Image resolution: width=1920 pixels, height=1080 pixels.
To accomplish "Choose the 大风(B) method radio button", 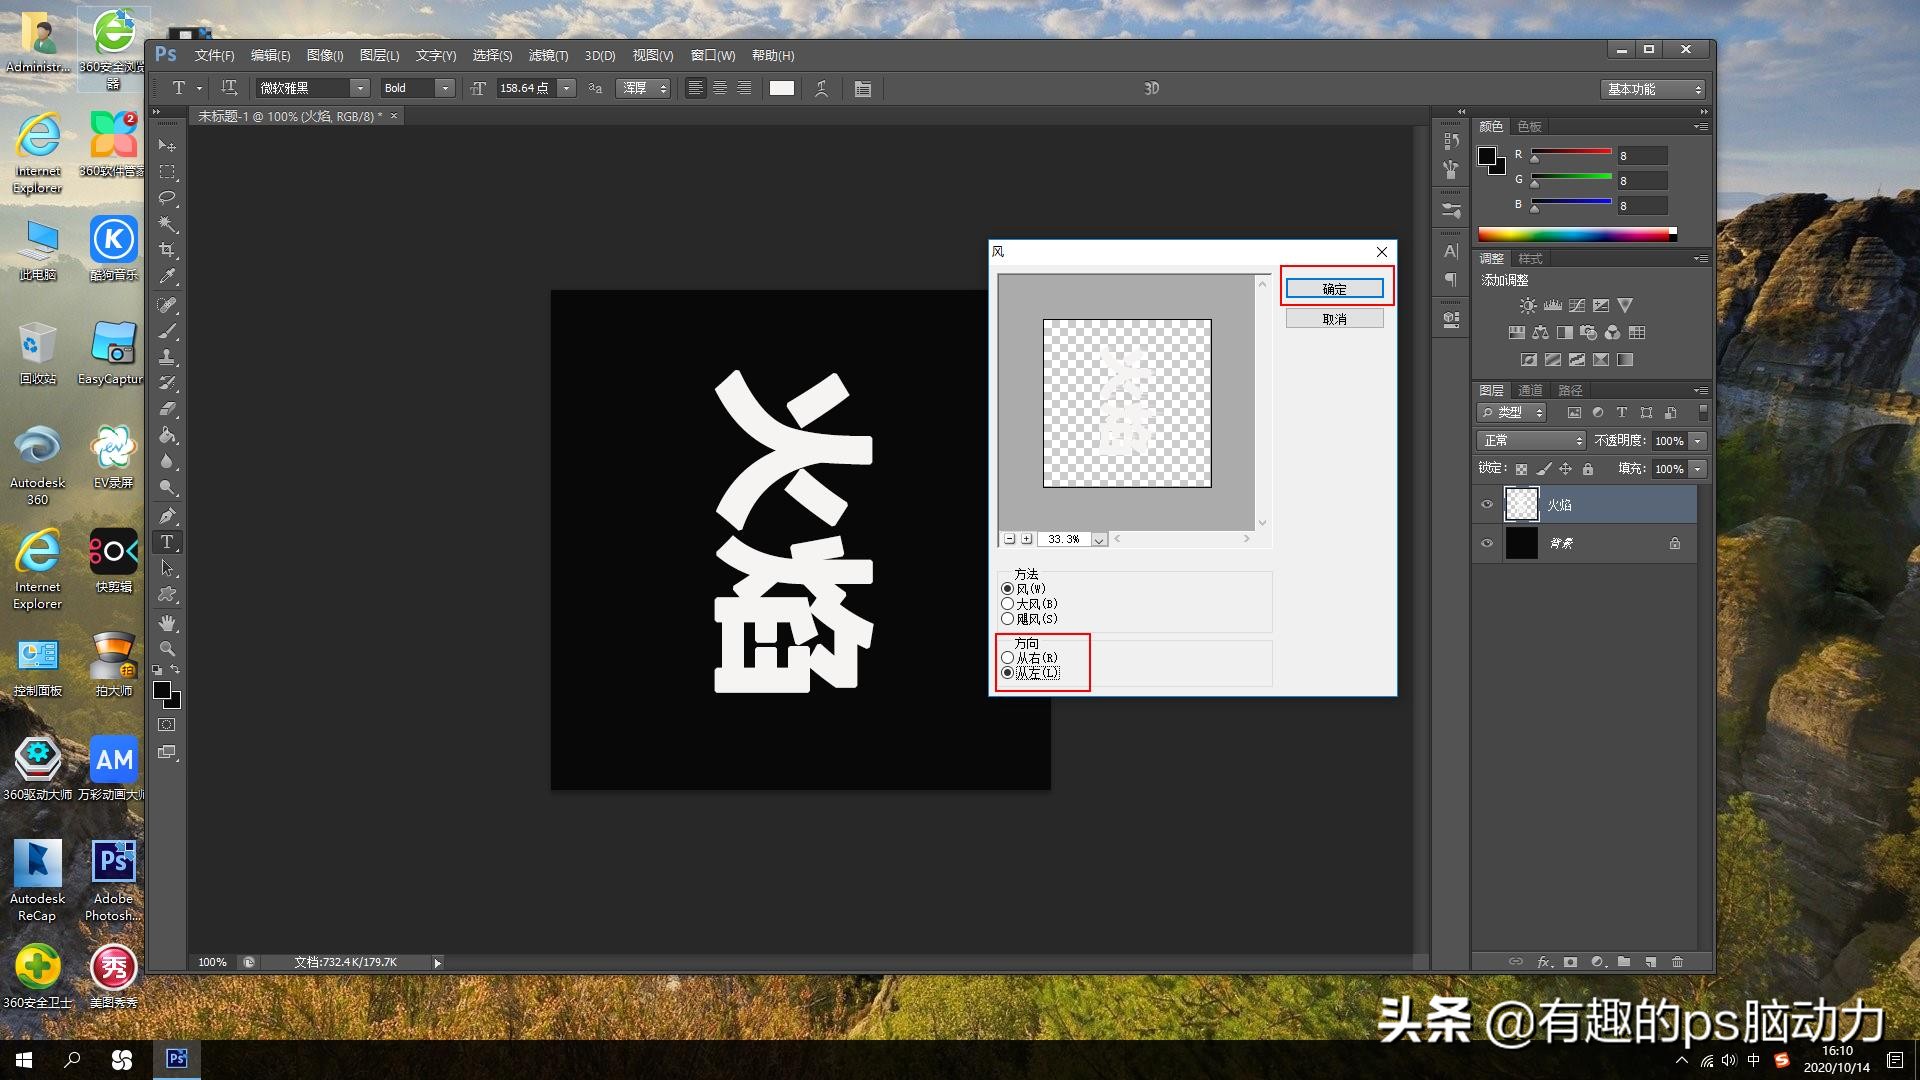I will [x=1008, y=604].
